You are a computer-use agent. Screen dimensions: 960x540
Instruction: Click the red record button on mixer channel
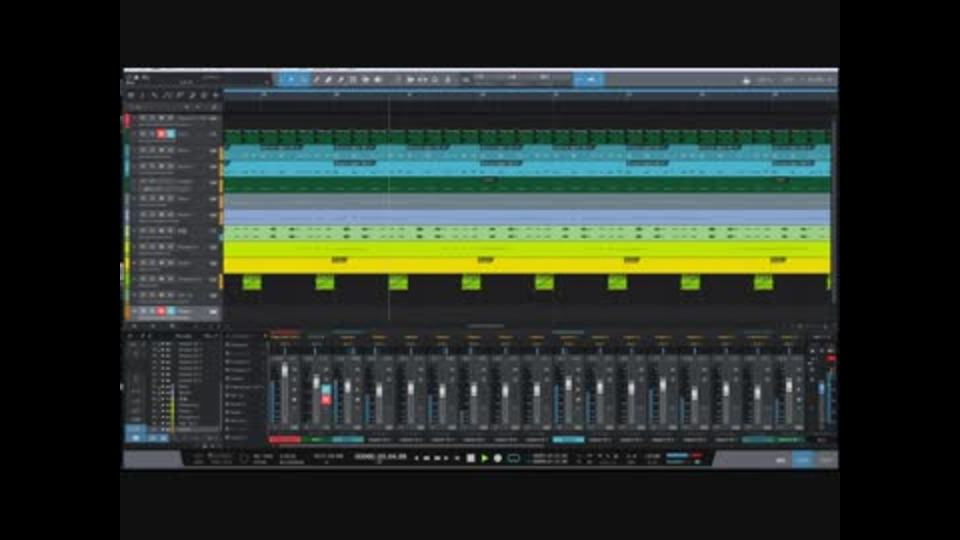point(326,400)
